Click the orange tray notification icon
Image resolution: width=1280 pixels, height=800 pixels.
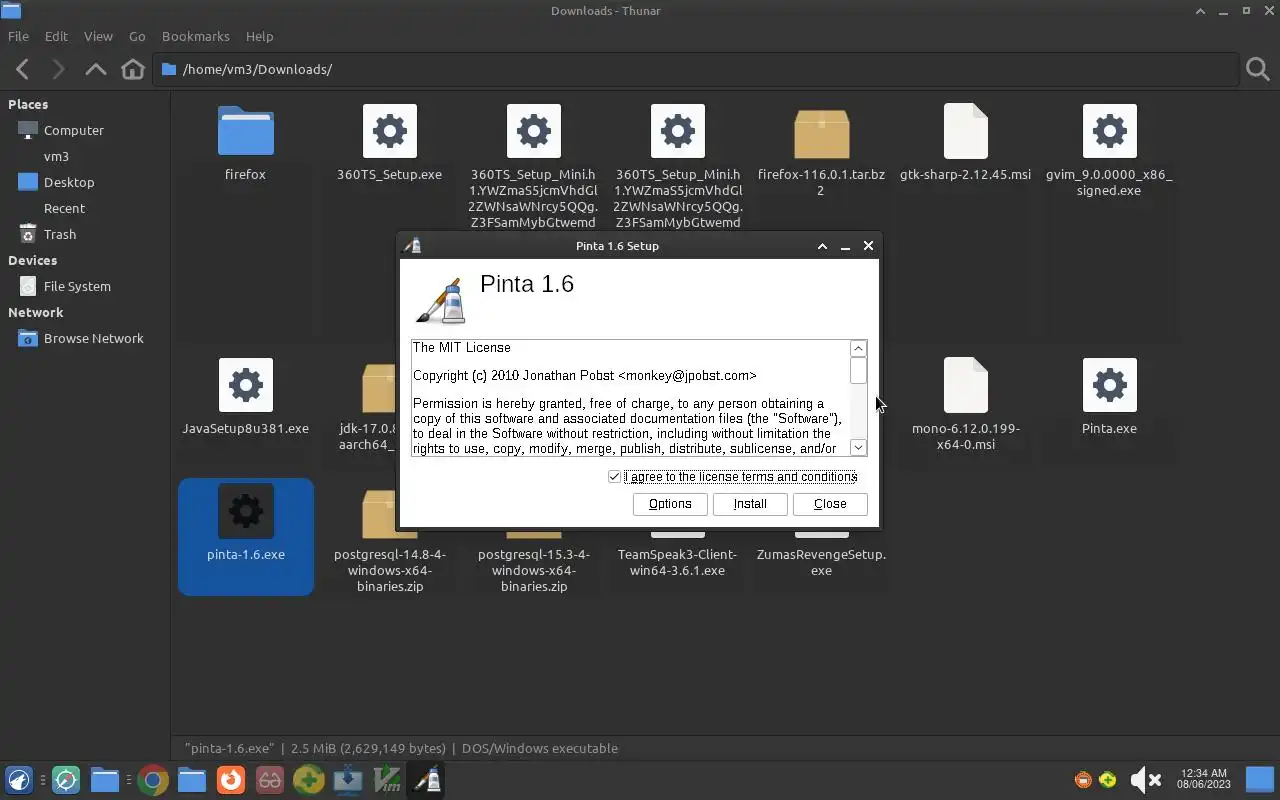(x=1083, y=780)
